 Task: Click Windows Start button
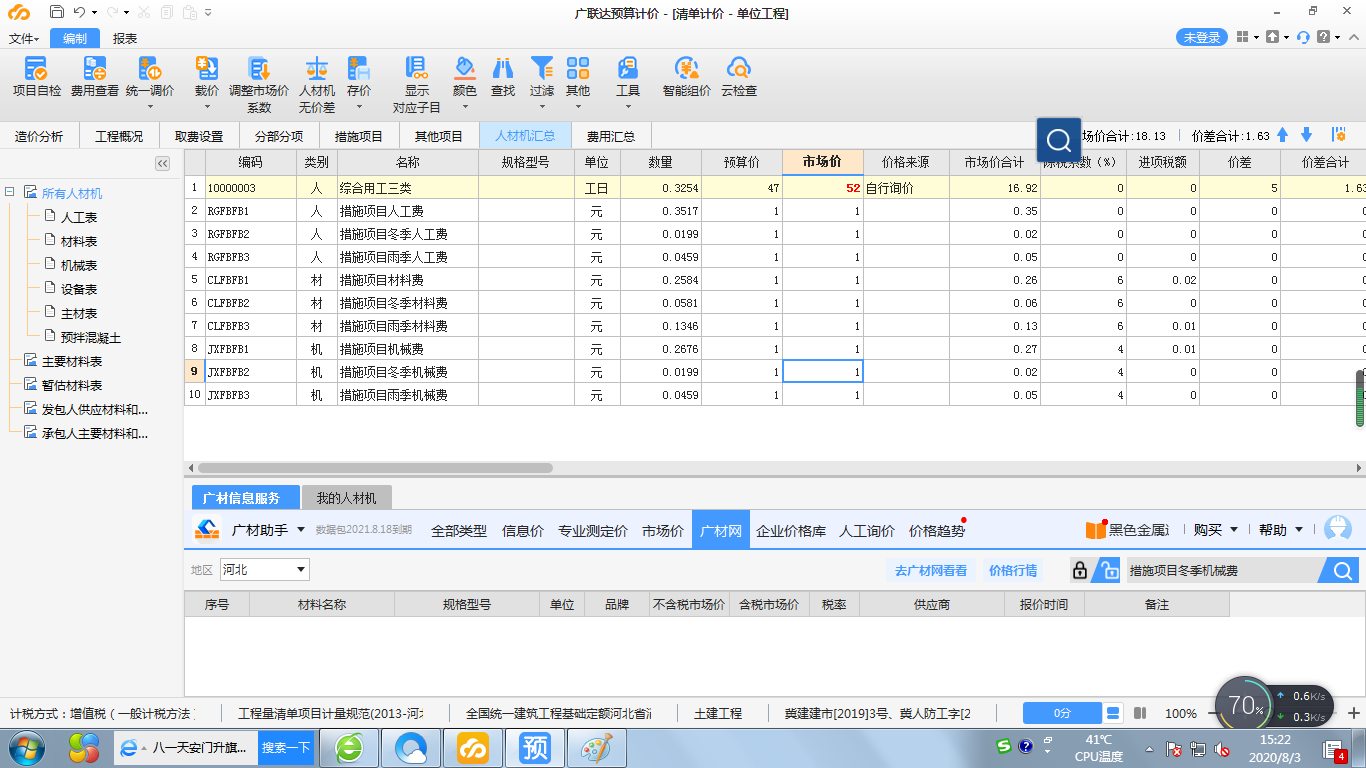pos(27,747)
